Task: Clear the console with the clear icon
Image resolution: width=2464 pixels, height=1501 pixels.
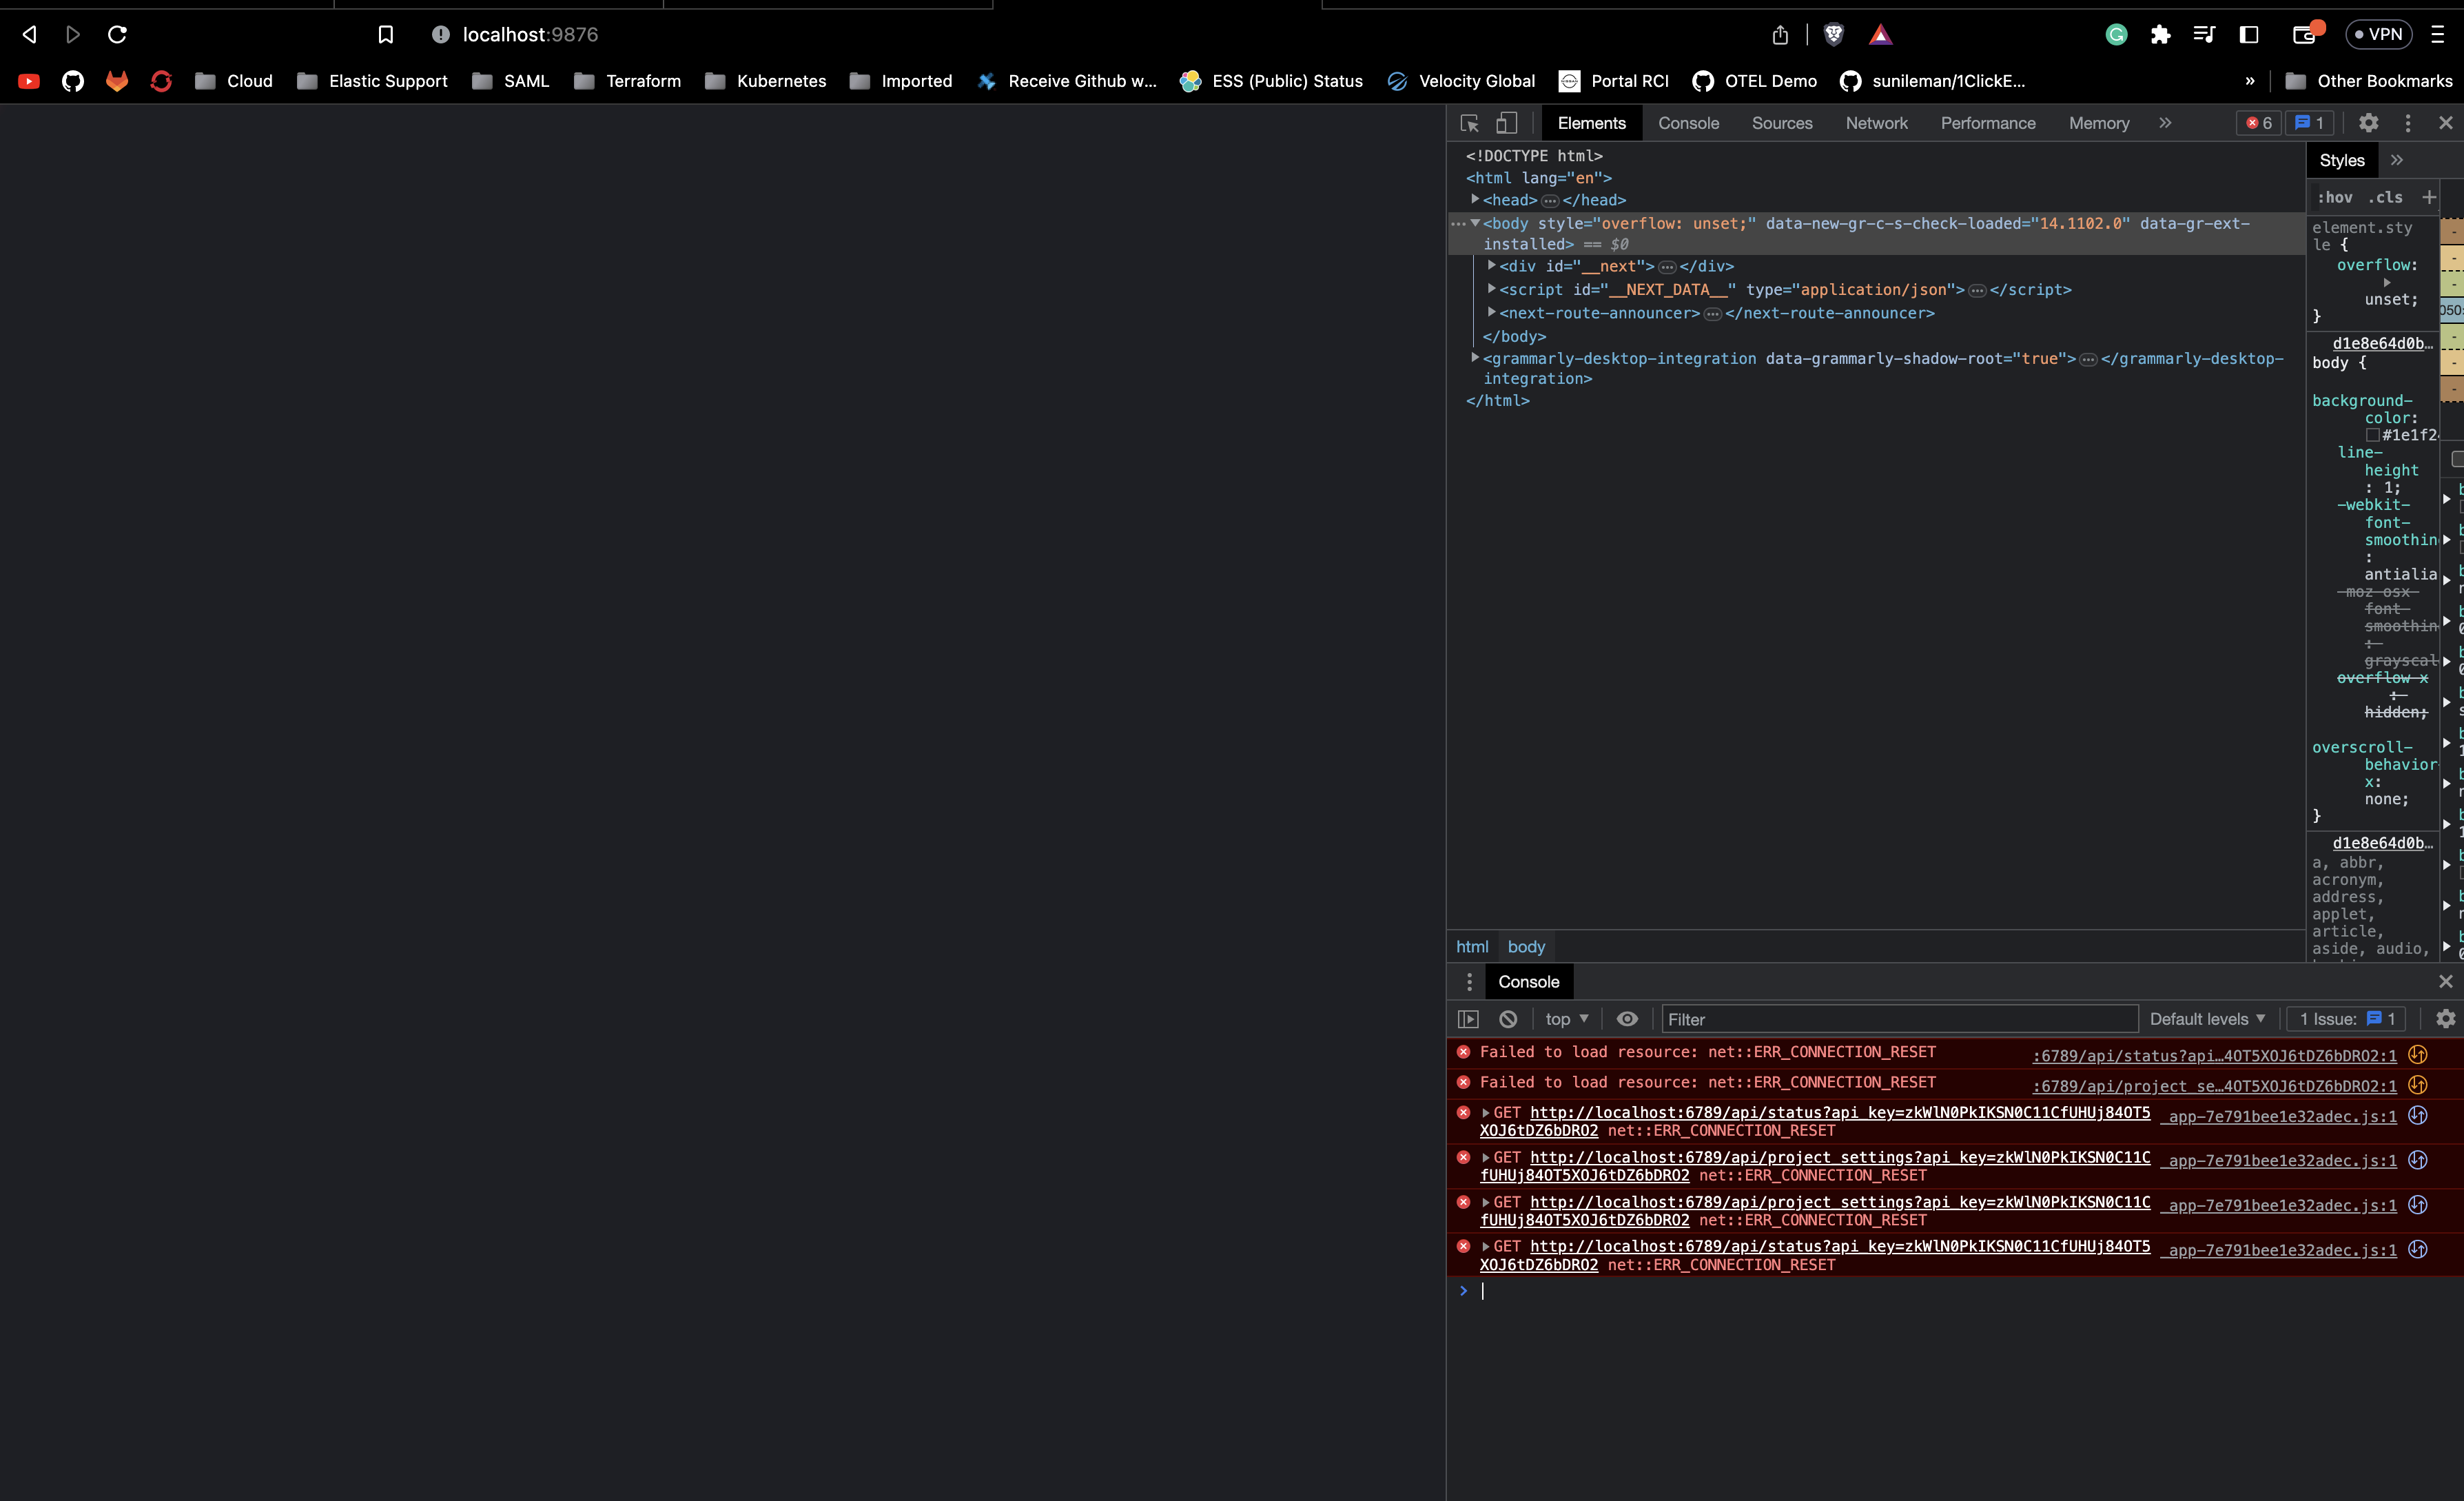Action: pos(1507,1019)
